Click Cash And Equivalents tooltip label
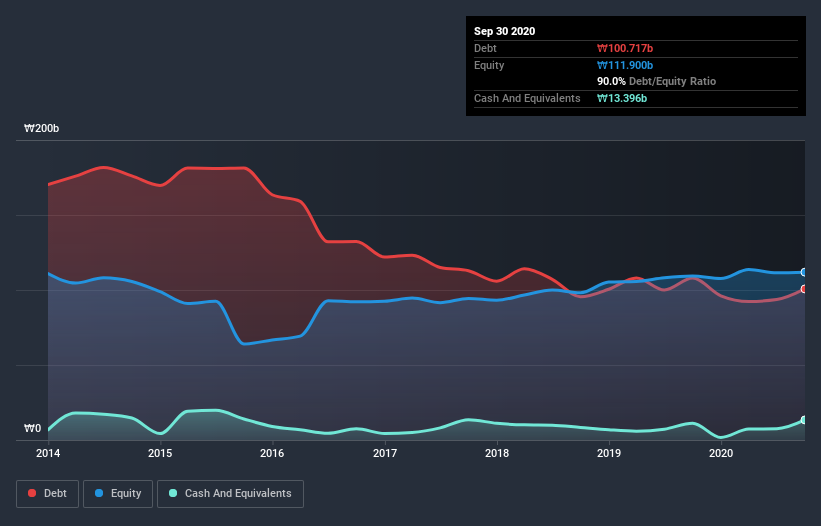The image size is (821, 526). (x=527, y=98)
